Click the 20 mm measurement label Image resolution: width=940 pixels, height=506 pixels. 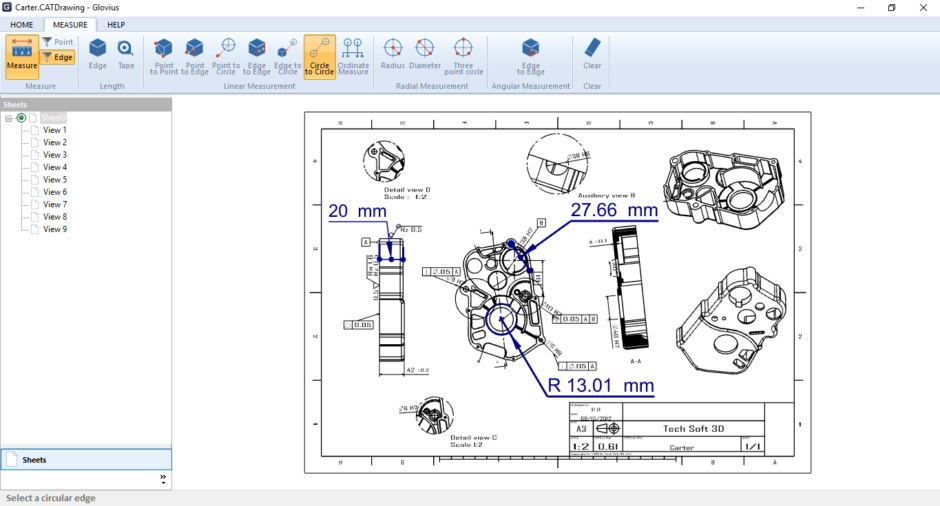[x=357, y=211]
